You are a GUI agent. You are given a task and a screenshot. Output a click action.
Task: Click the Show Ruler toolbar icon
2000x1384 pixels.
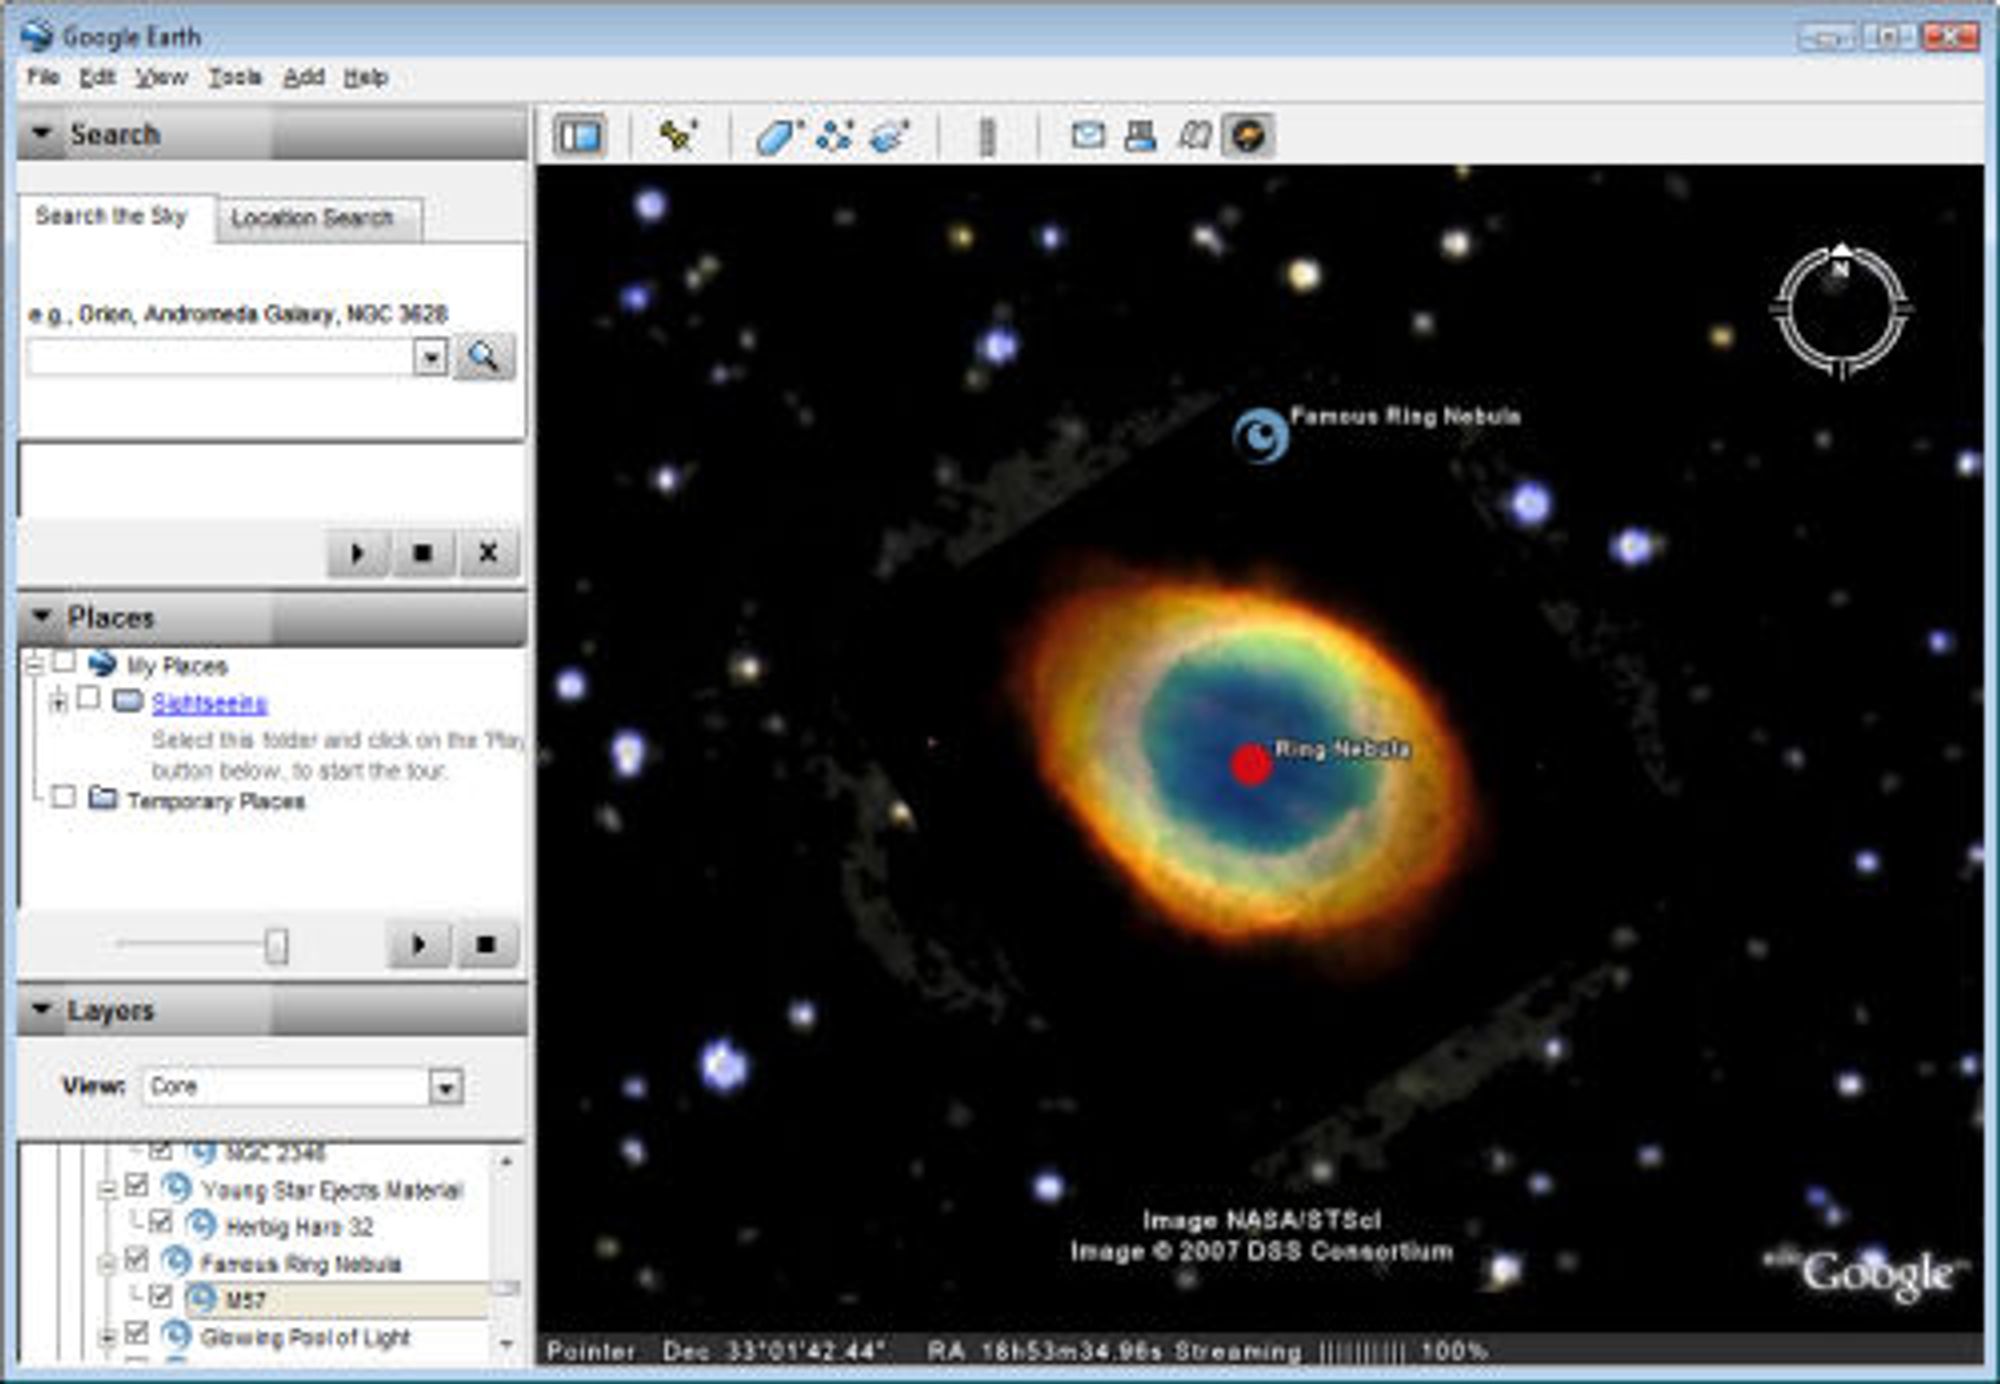pyautogui.click(x=986, y=136)
